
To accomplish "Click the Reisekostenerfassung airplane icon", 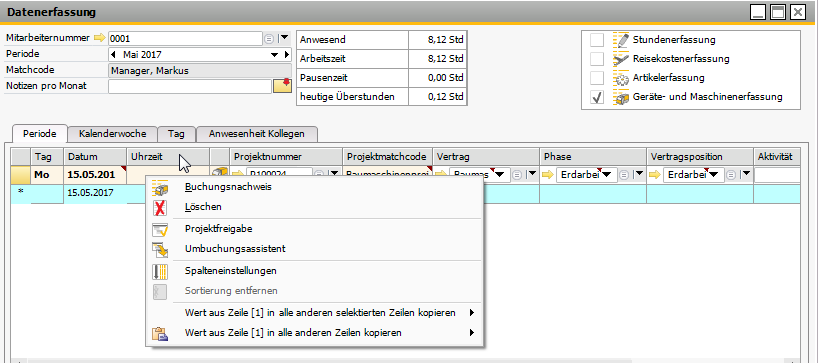I will [x=621, y=59].
